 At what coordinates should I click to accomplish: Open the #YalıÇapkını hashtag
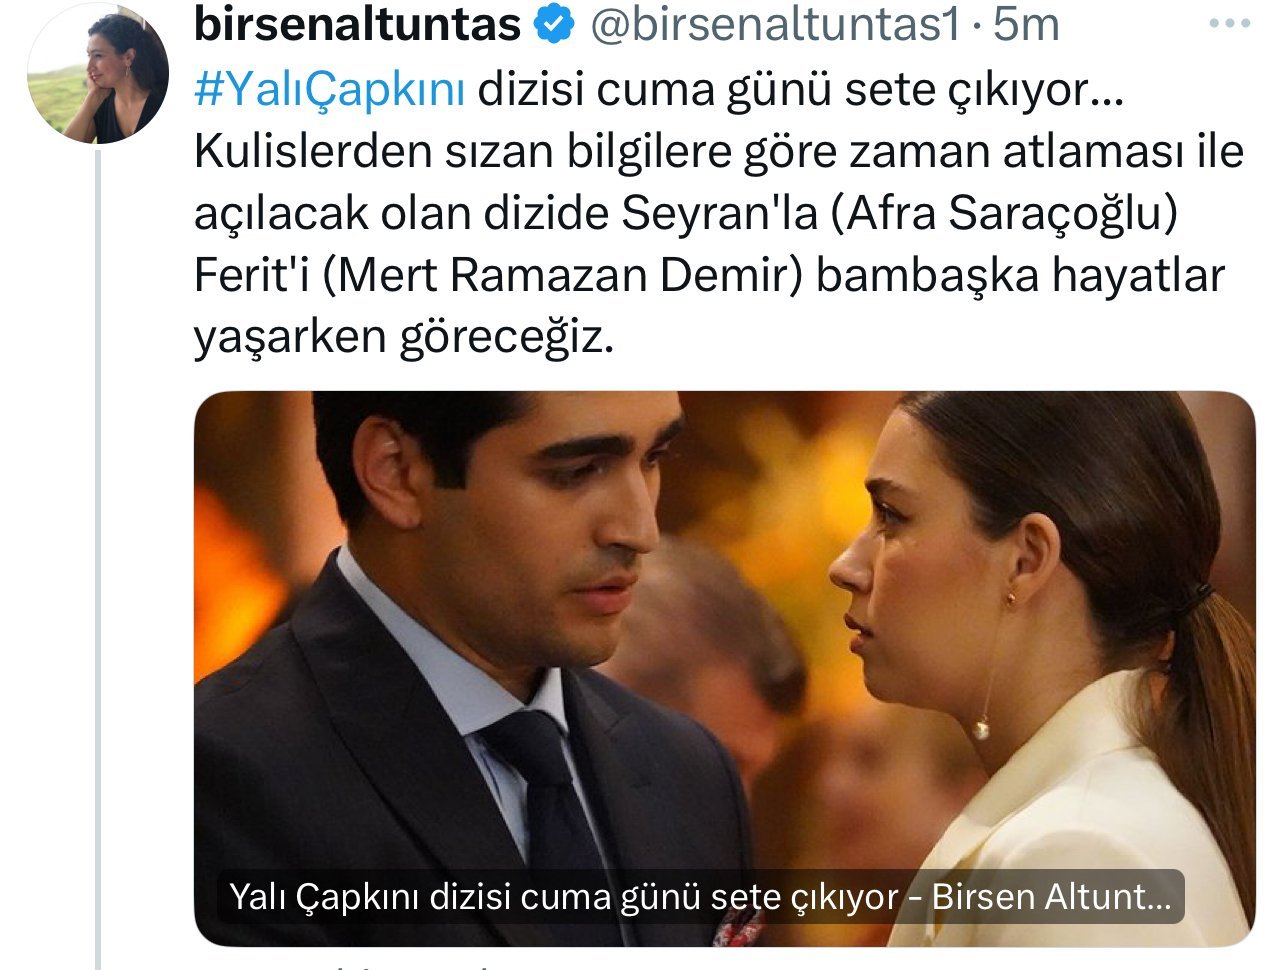[329, 89]
